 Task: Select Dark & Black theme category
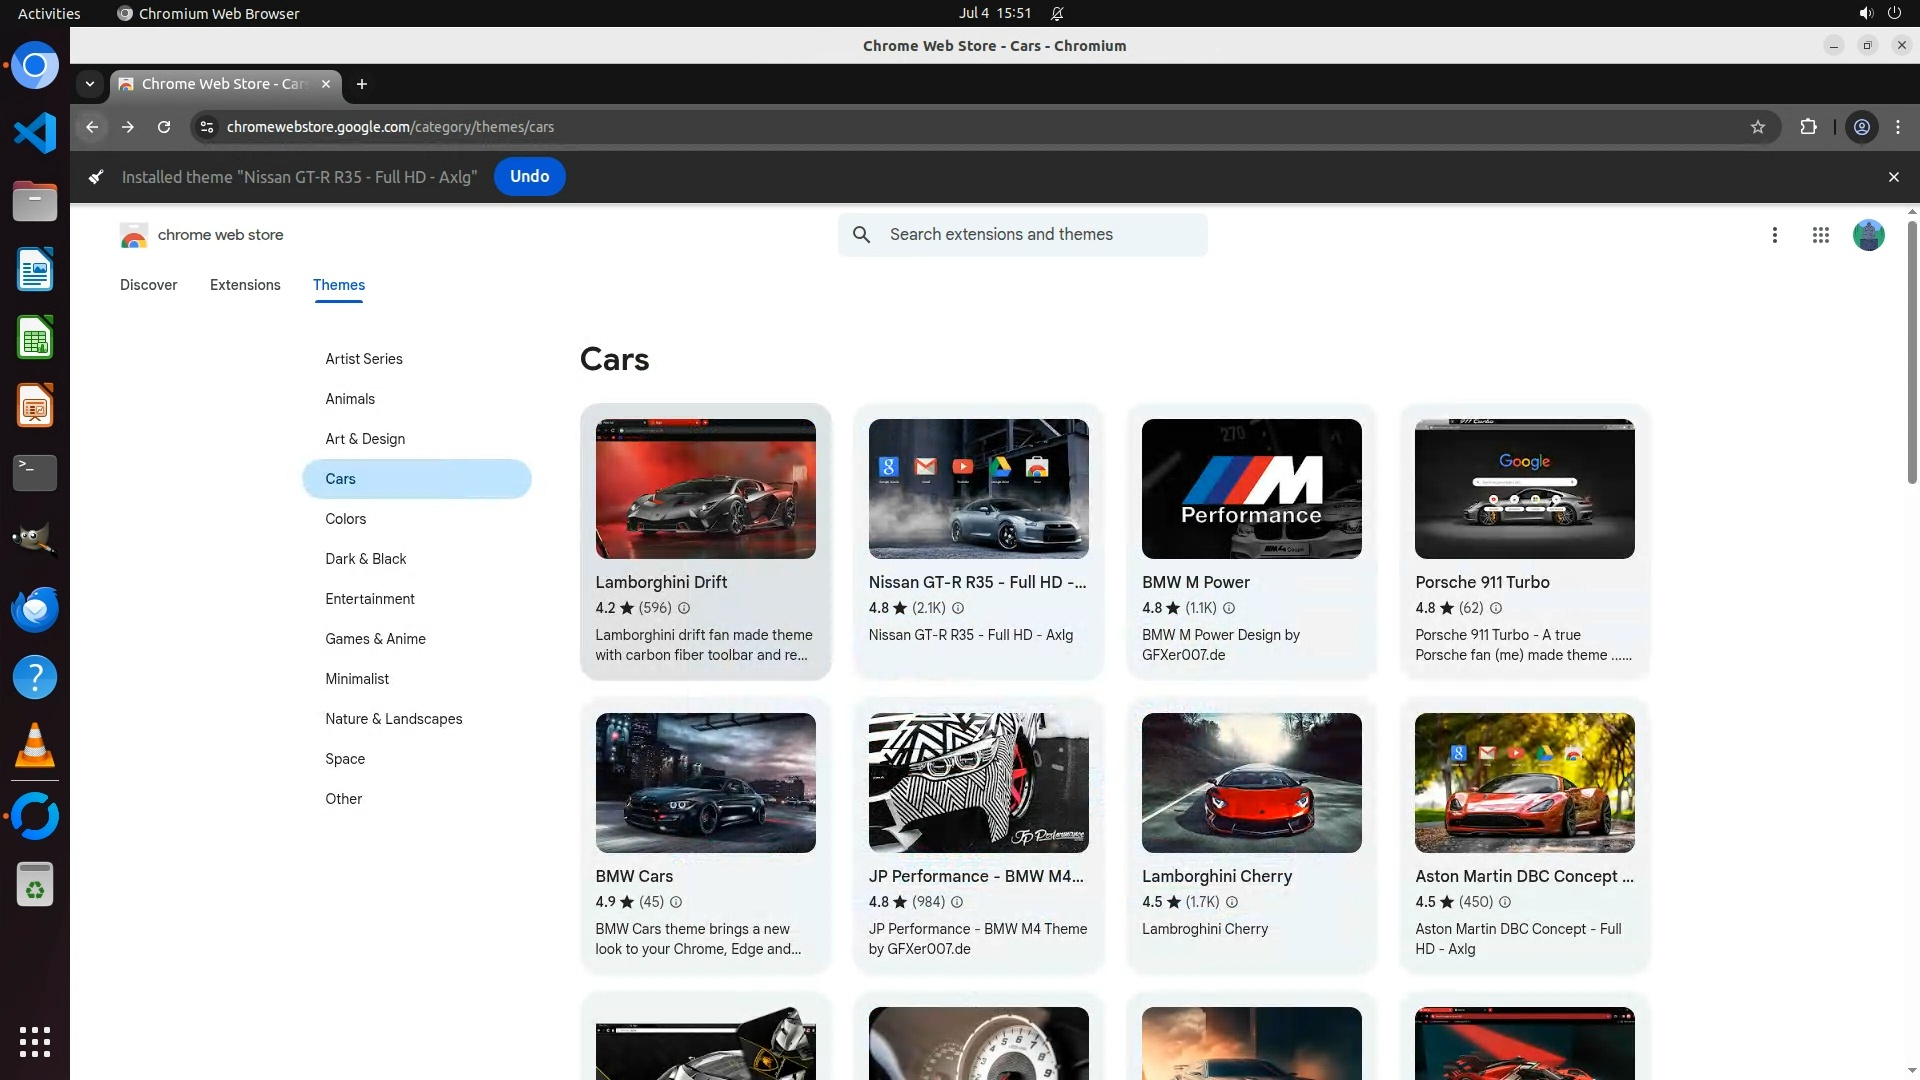[x=365, y=559]
